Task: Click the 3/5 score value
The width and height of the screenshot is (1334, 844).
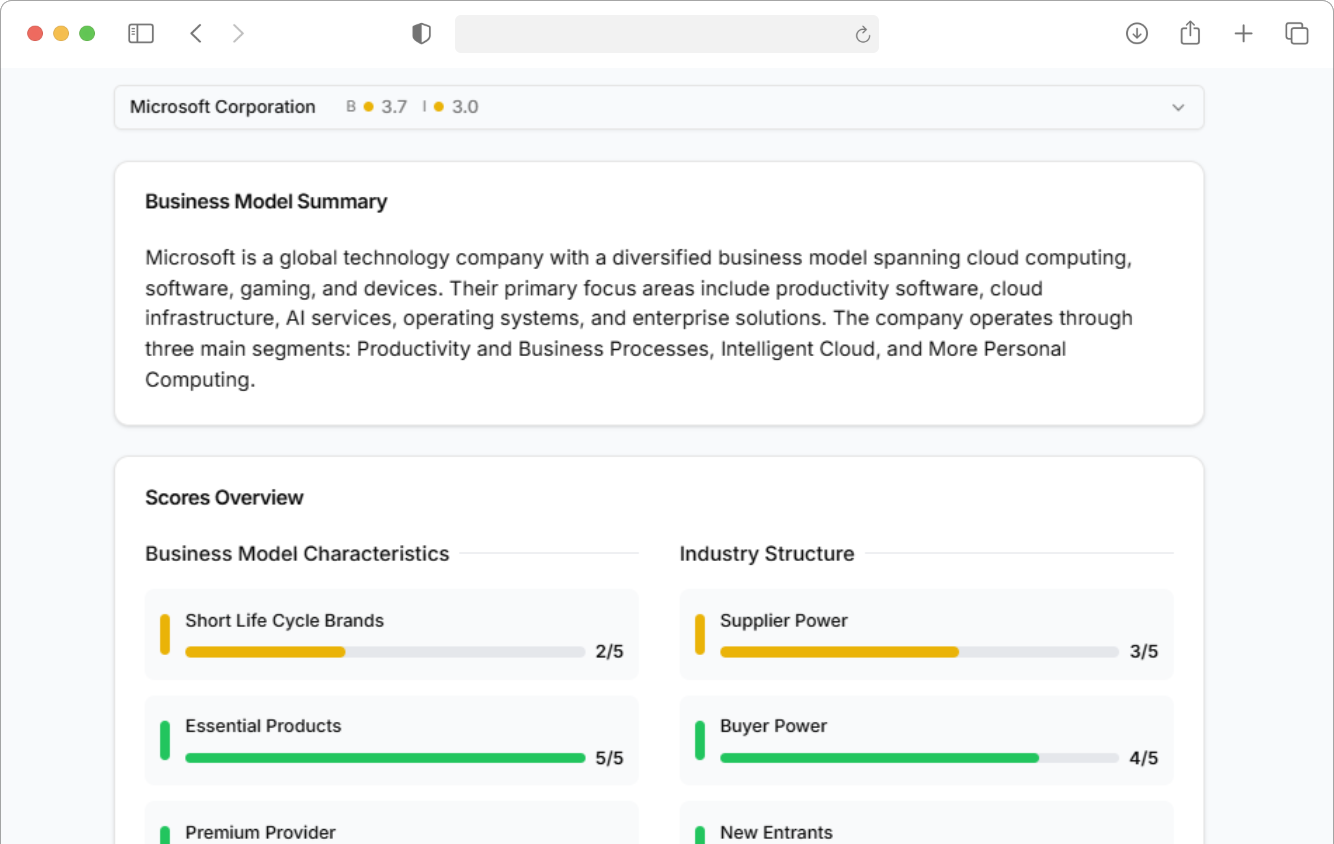Action: [x=1144, y=652]
